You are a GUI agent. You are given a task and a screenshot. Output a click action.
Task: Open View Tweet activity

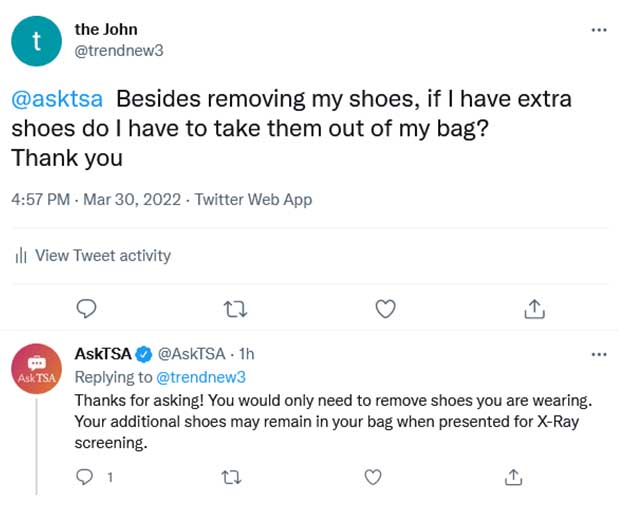(x=93, y=255)
